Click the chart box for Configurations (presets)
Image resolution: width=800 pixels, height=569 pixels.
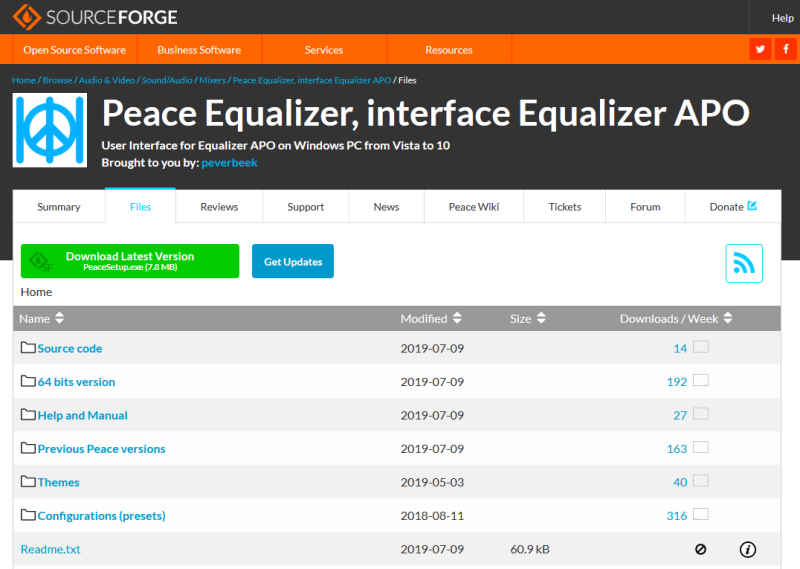[x=701, y=514]
